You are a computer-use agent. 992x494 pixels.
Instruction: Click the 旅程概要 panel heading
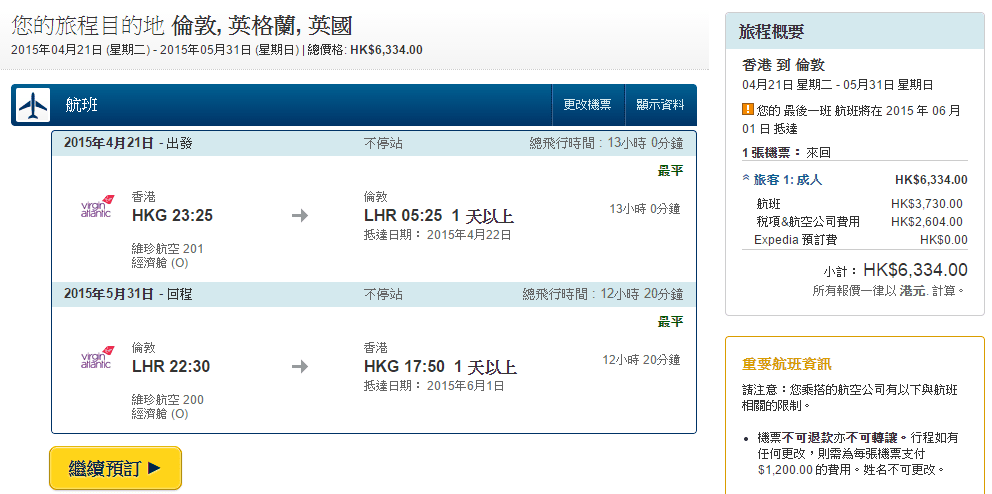[x=771, y=32]
